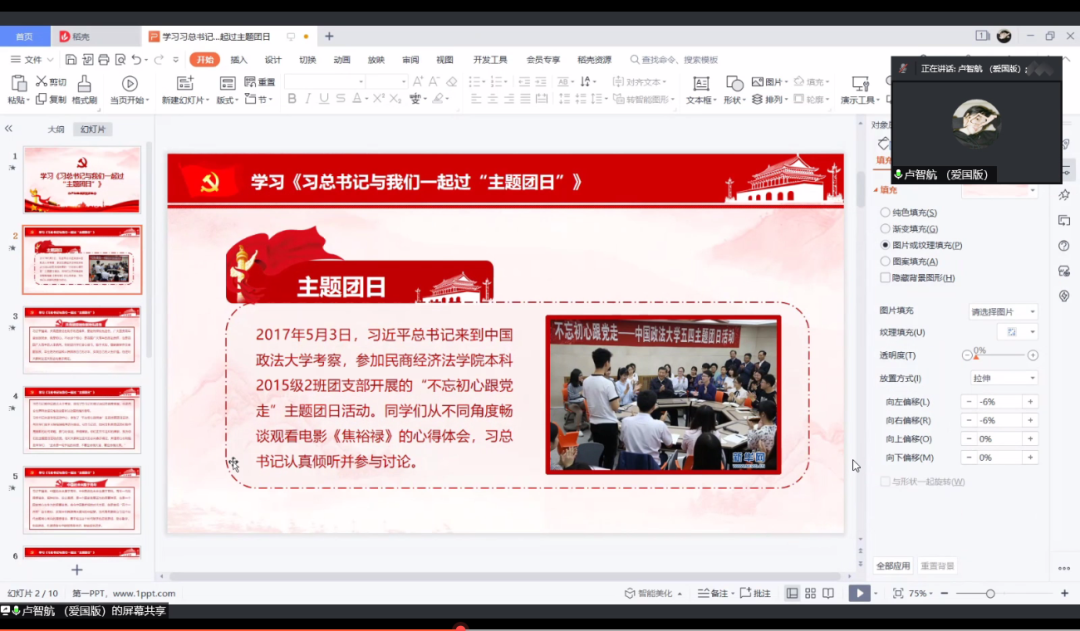Insert a text box using the 文本框 icon

[x=701, y=82]
